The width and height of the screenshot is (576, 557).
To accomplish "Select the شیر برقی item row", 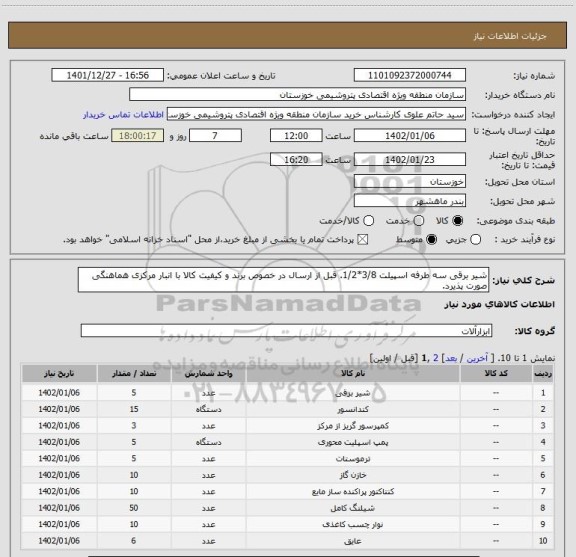I will click(287, 393).
